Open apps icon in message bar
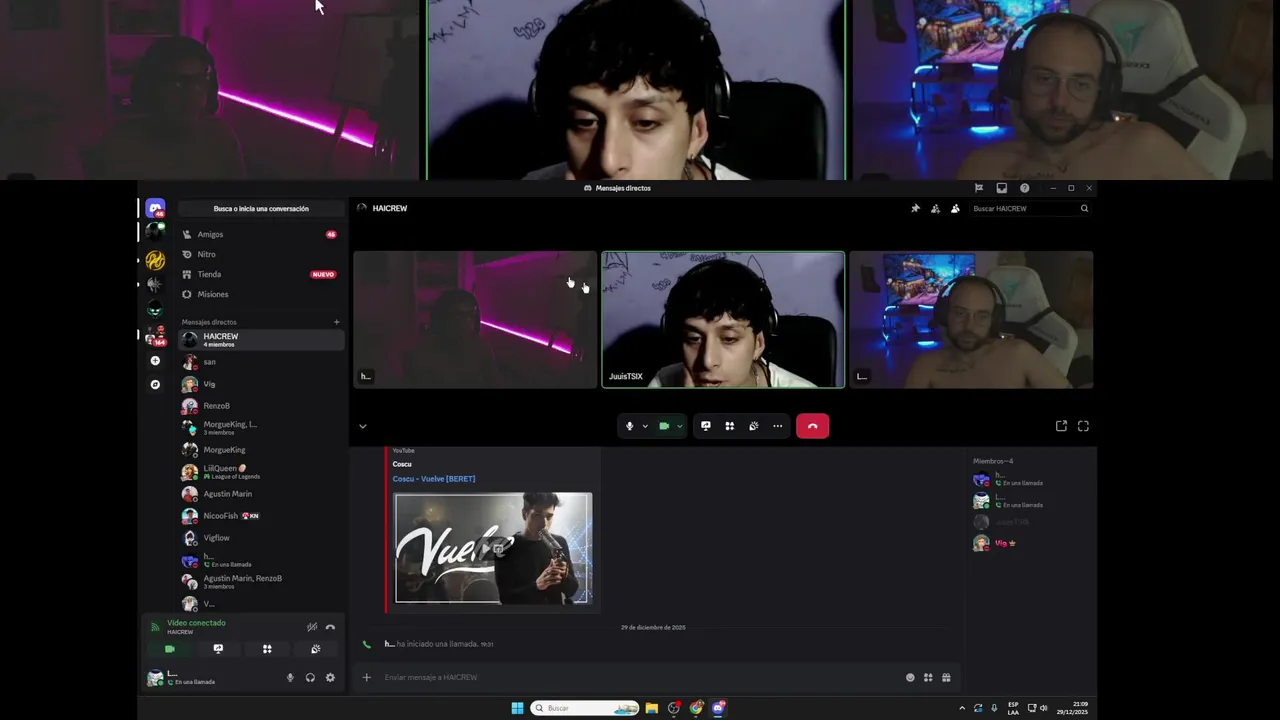 [928, 677]
